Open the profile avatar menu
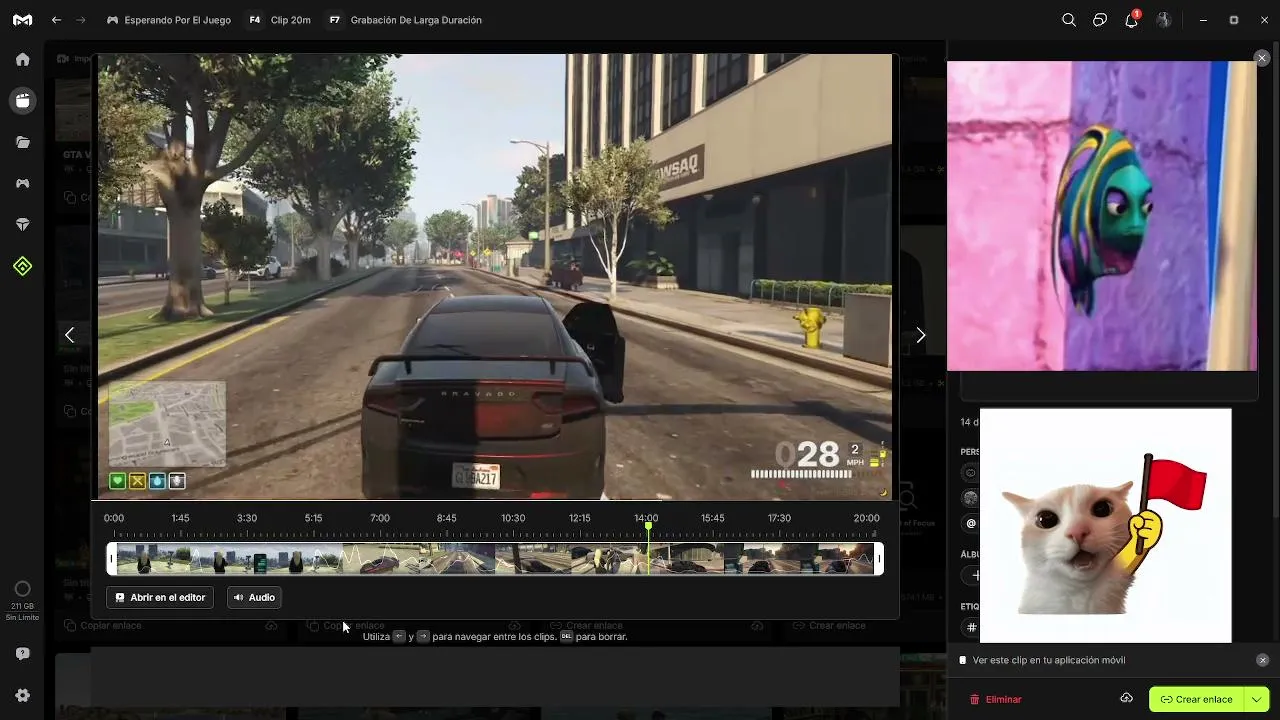The height and width of the screenshot is (720, 1280). 1164,20
